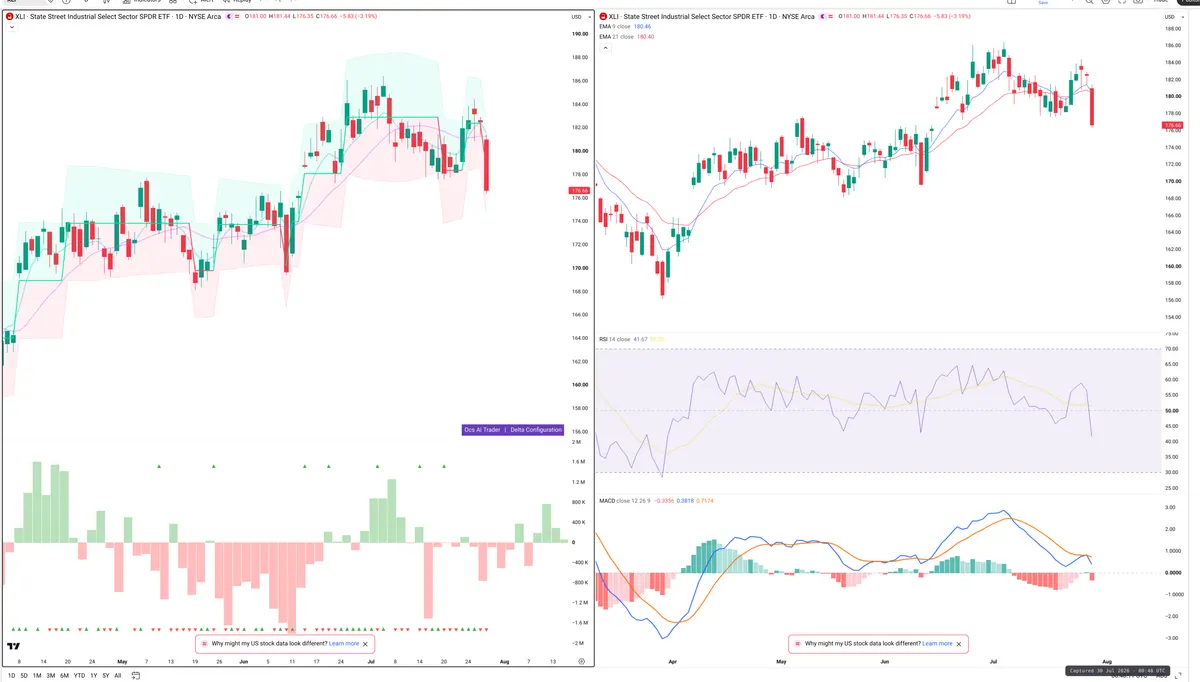Screen dimensions: 1200x682
Task: Click the XLI symbol logo in right chart
Action: pos(603,17)
